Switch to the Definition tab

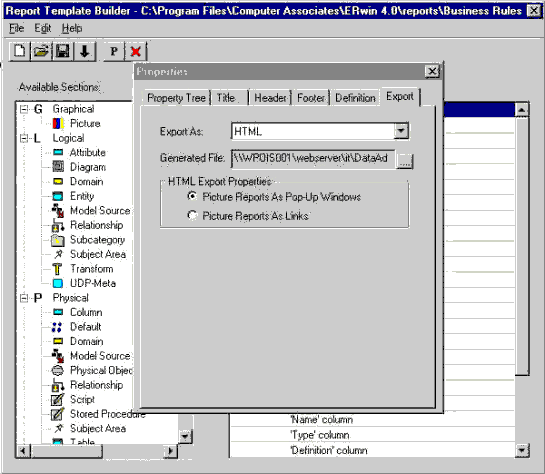click(355, 98)
